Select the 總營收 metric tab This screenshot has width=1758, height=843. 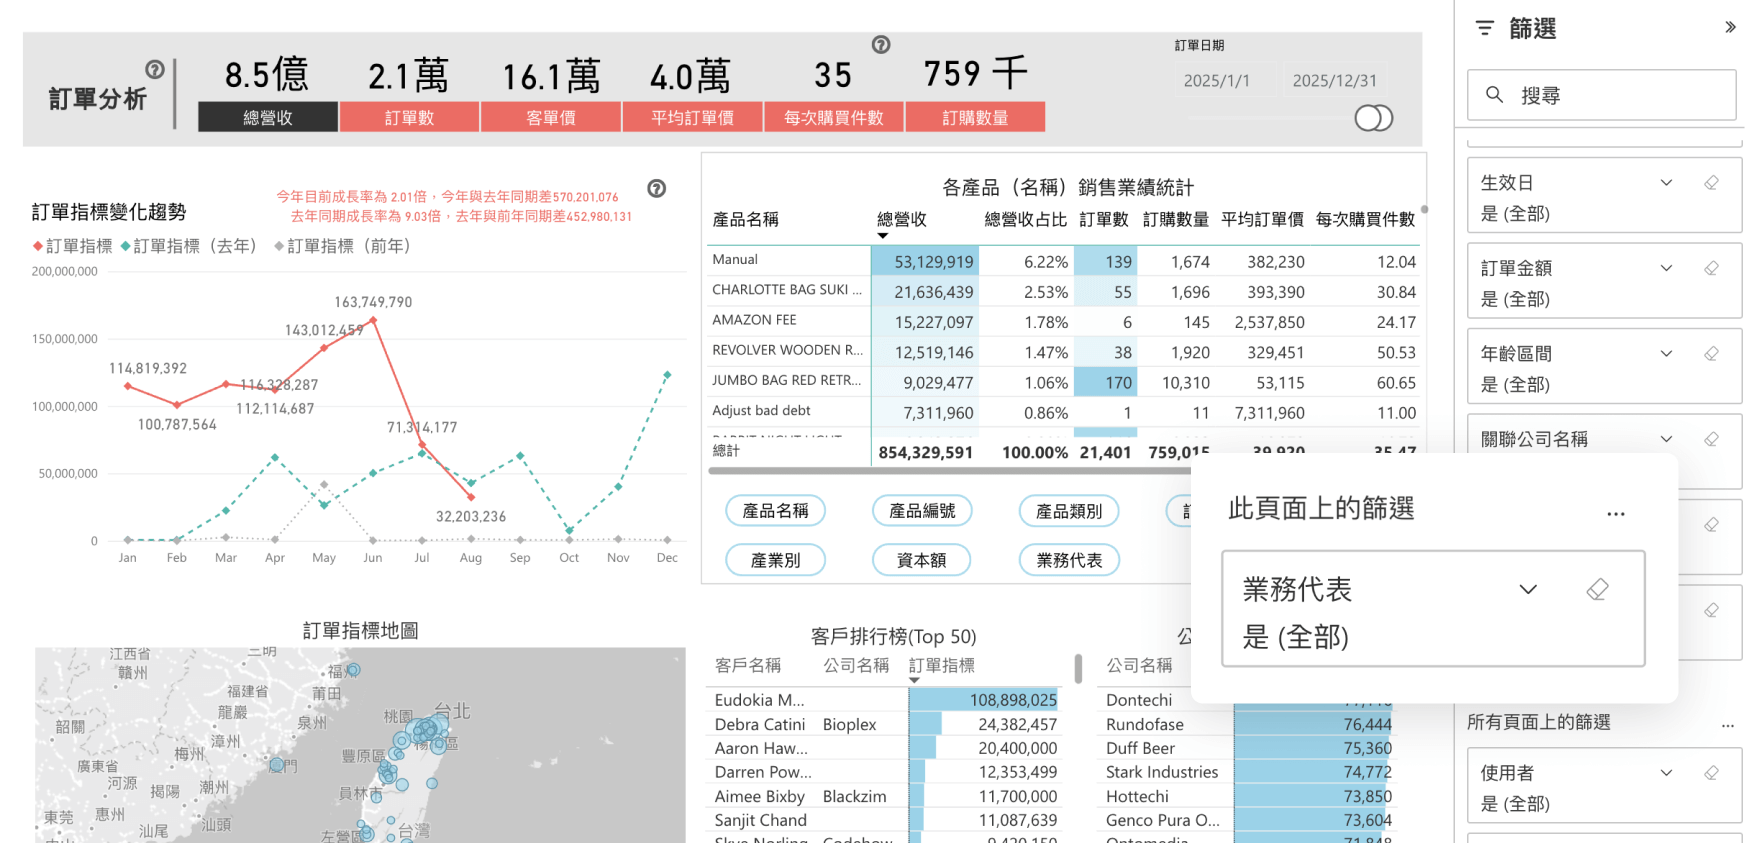pyautogui.click(x=268, y=117)
